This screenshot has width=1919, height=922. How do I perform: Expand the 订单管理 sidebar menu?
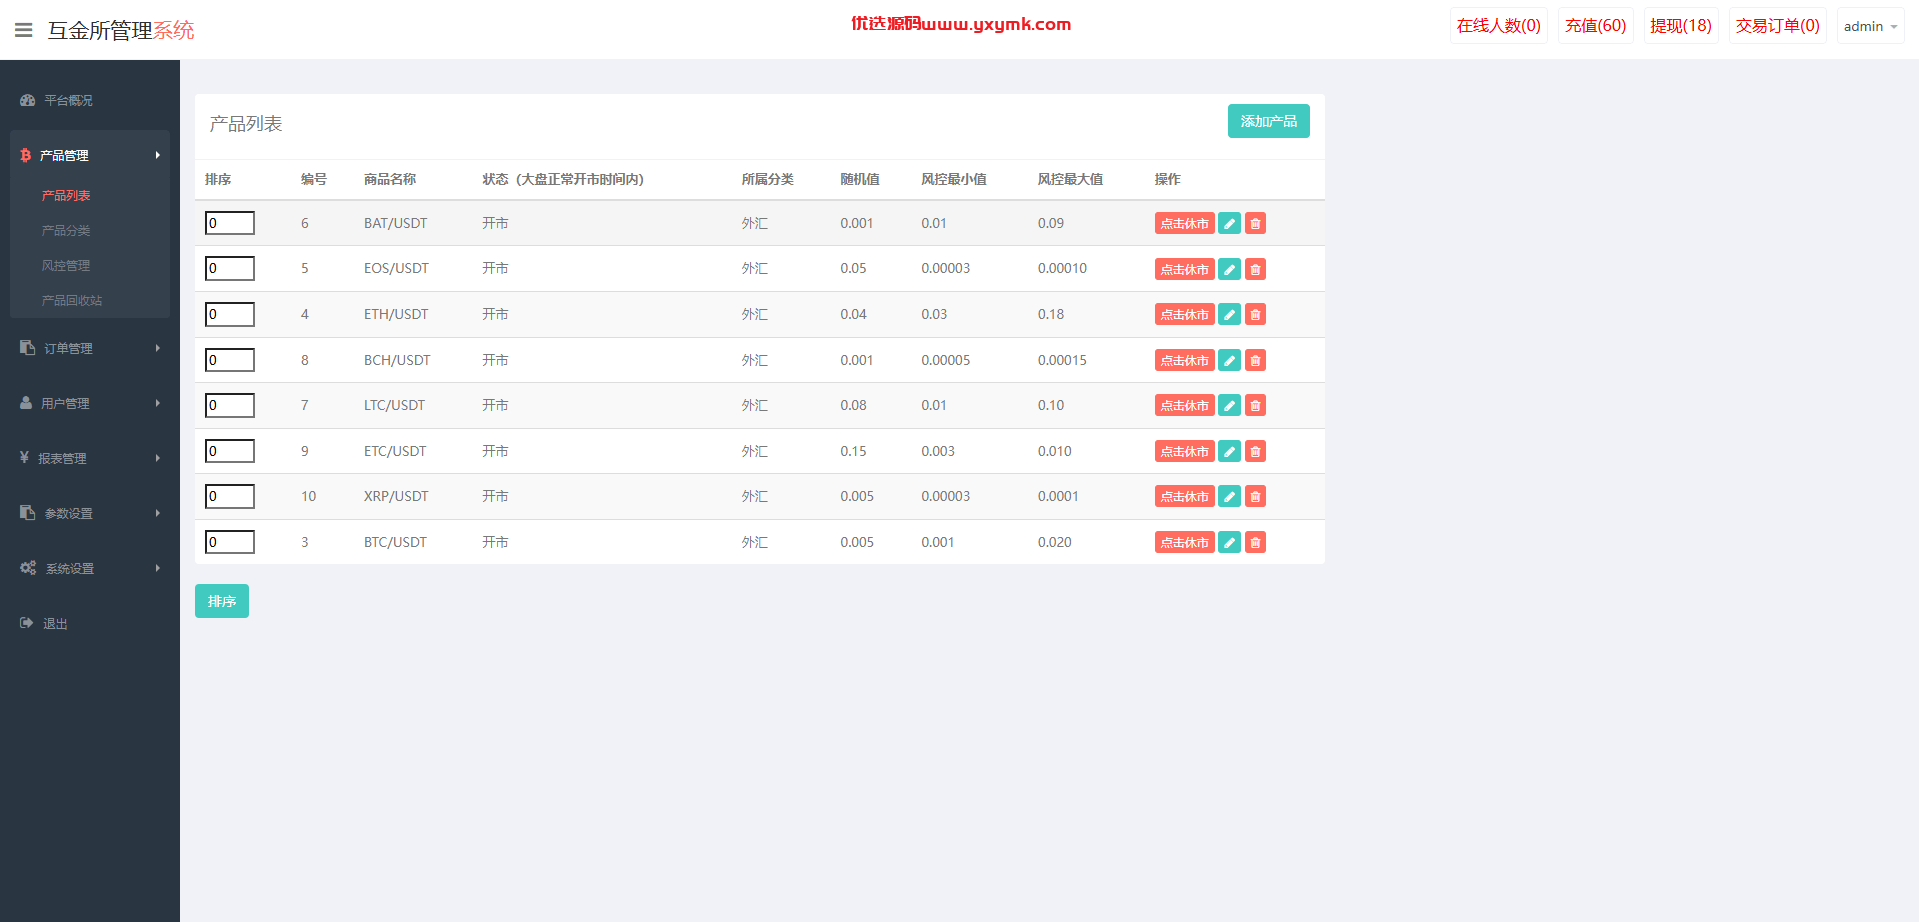pos(90,348)
